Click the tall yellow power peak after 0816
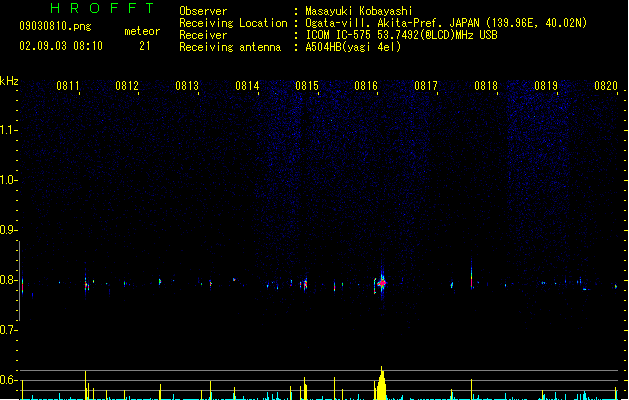629x400 pixels. pos(381,384)
